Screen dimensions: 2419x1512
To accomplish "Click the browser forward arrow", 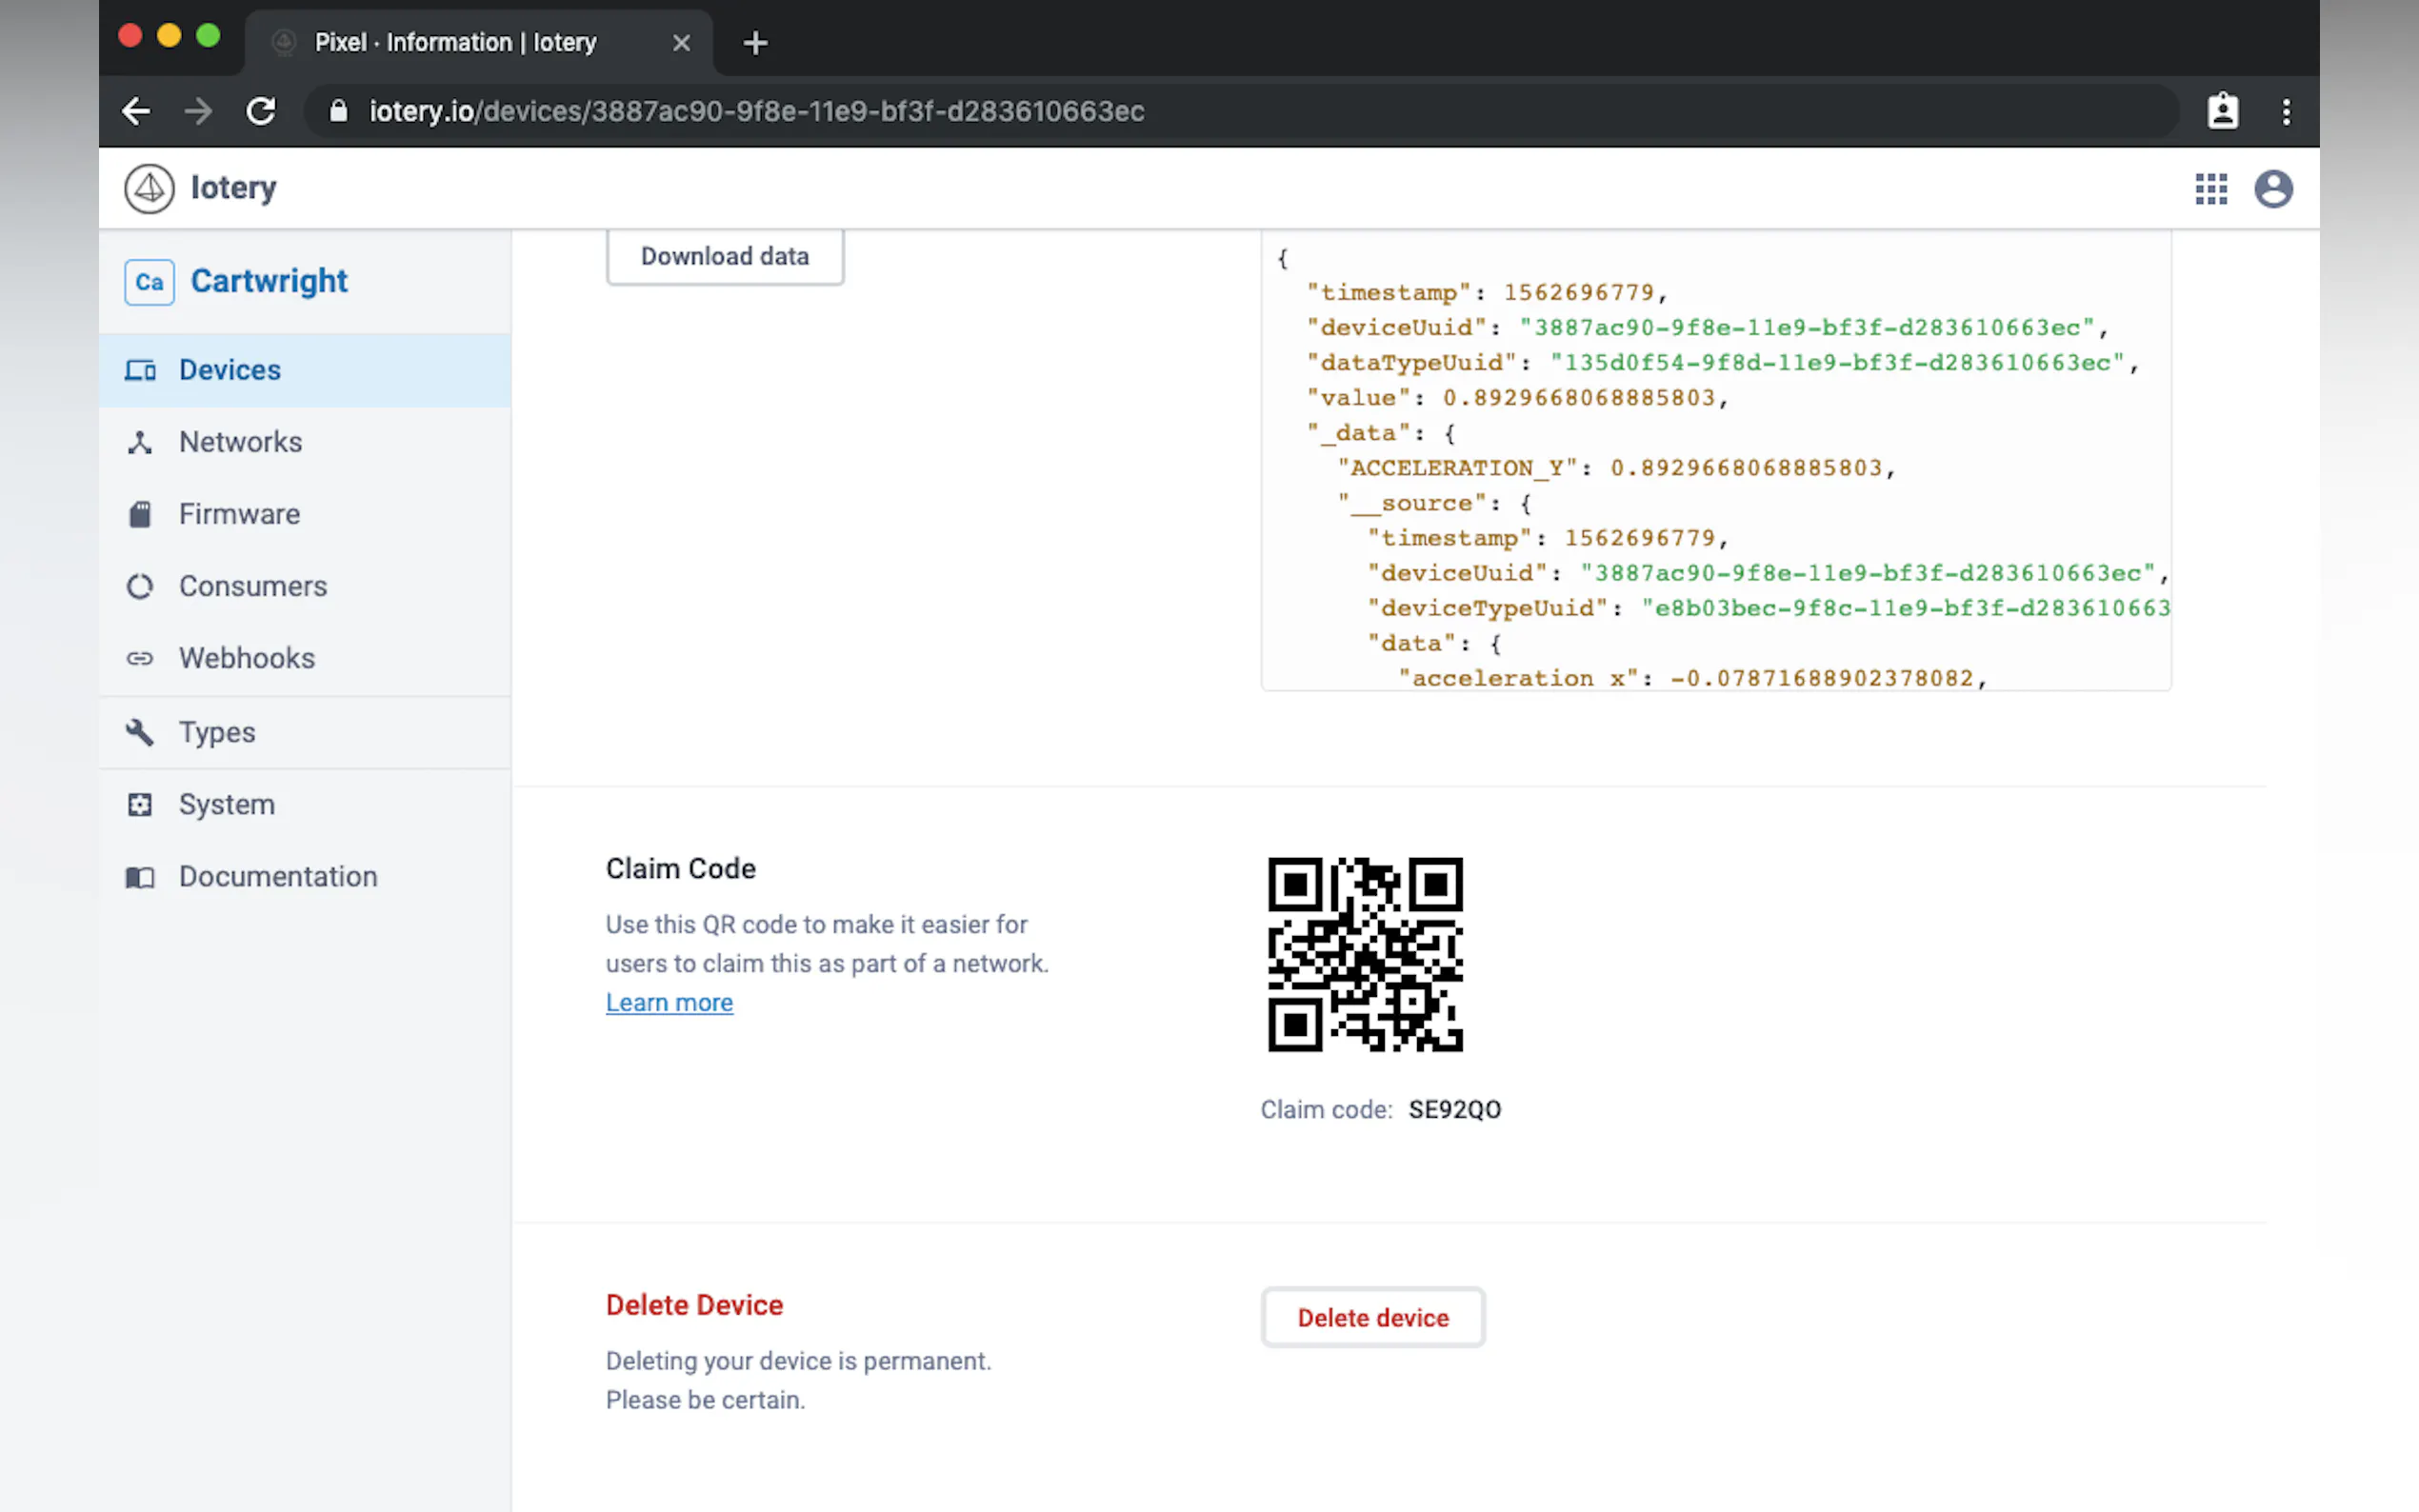I will coord(198,111).
